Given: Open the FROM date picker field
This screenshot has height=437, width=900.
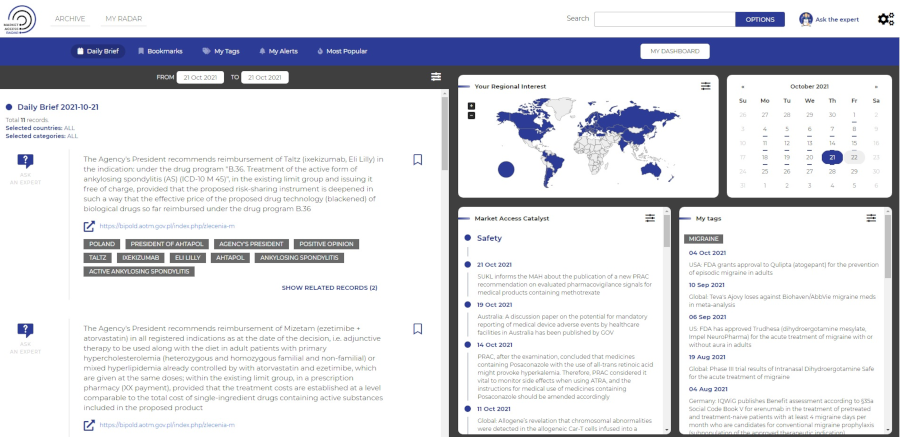Looking at the screenshot, I should point(200,77).
